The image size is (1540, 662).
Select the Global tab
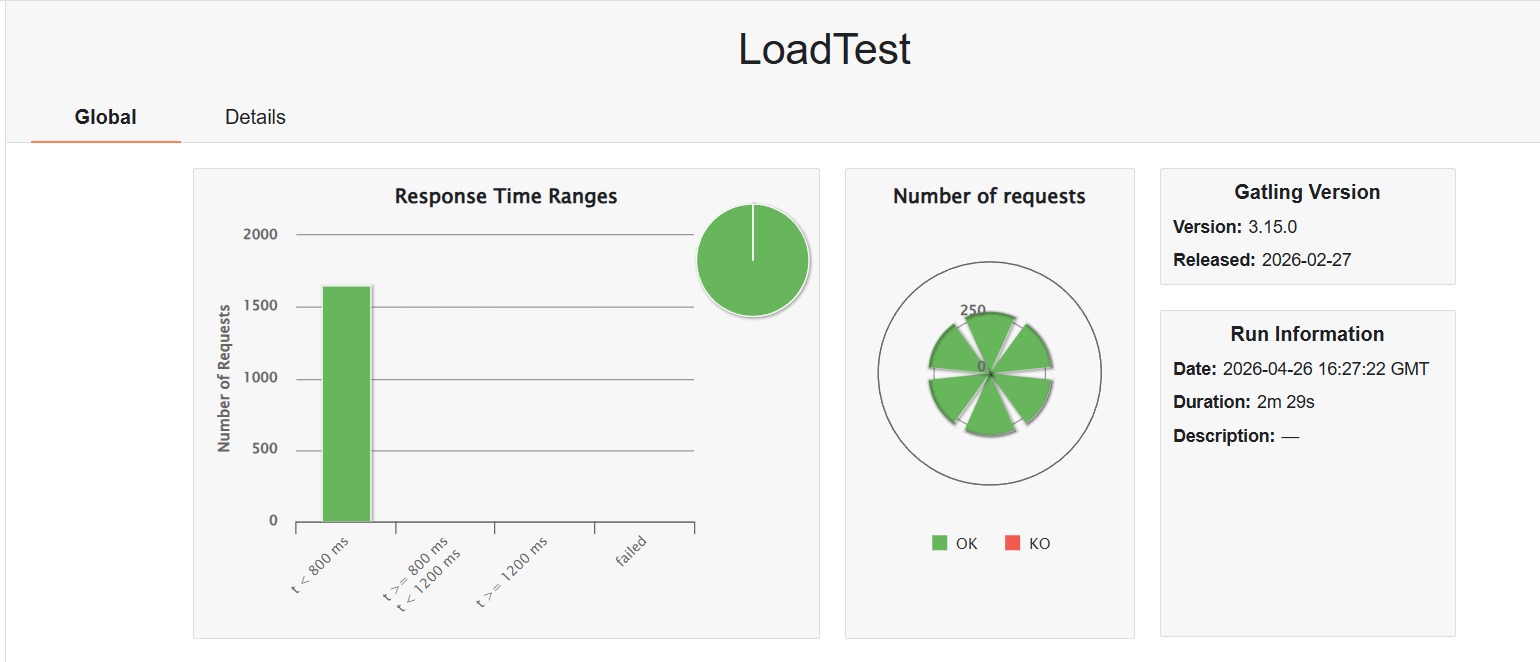click(x=105, y=116)
